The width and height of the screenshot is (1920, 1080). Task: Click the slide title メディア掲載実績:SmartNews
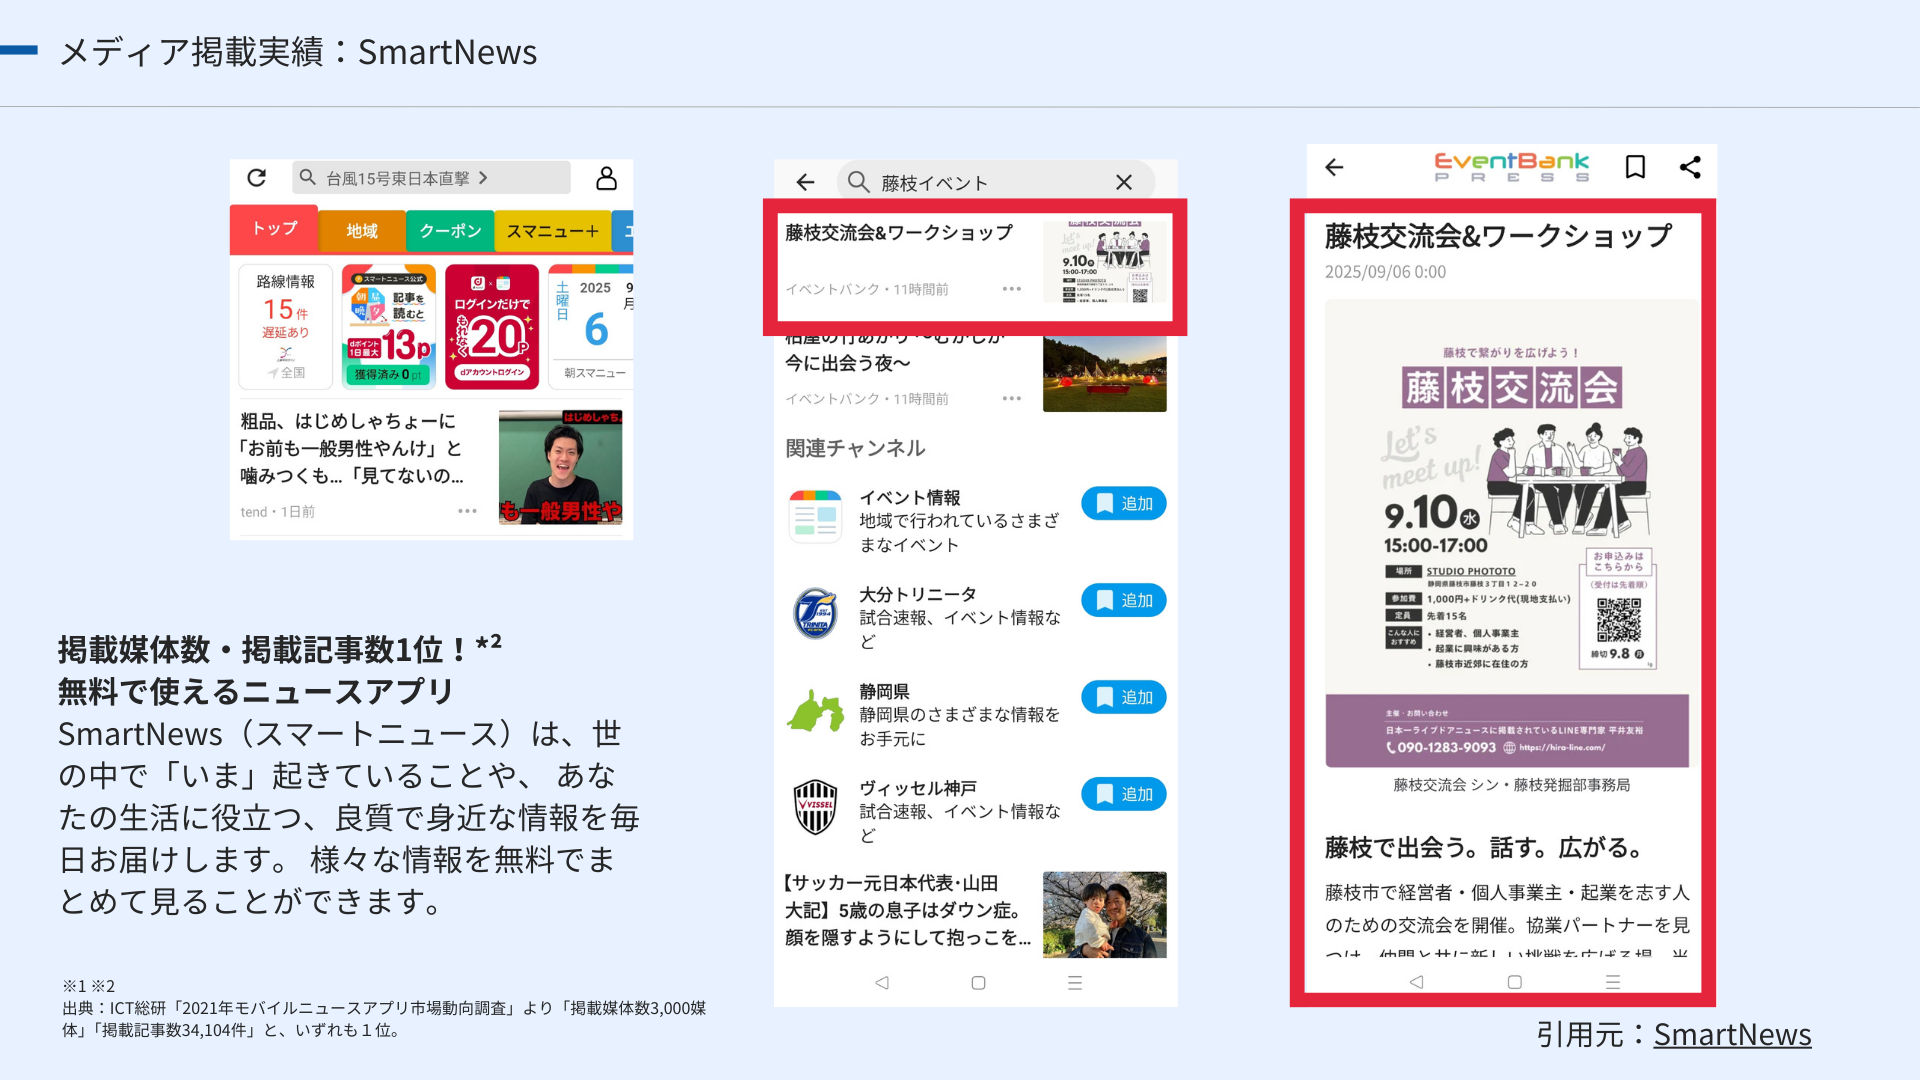tap(298, 52)
